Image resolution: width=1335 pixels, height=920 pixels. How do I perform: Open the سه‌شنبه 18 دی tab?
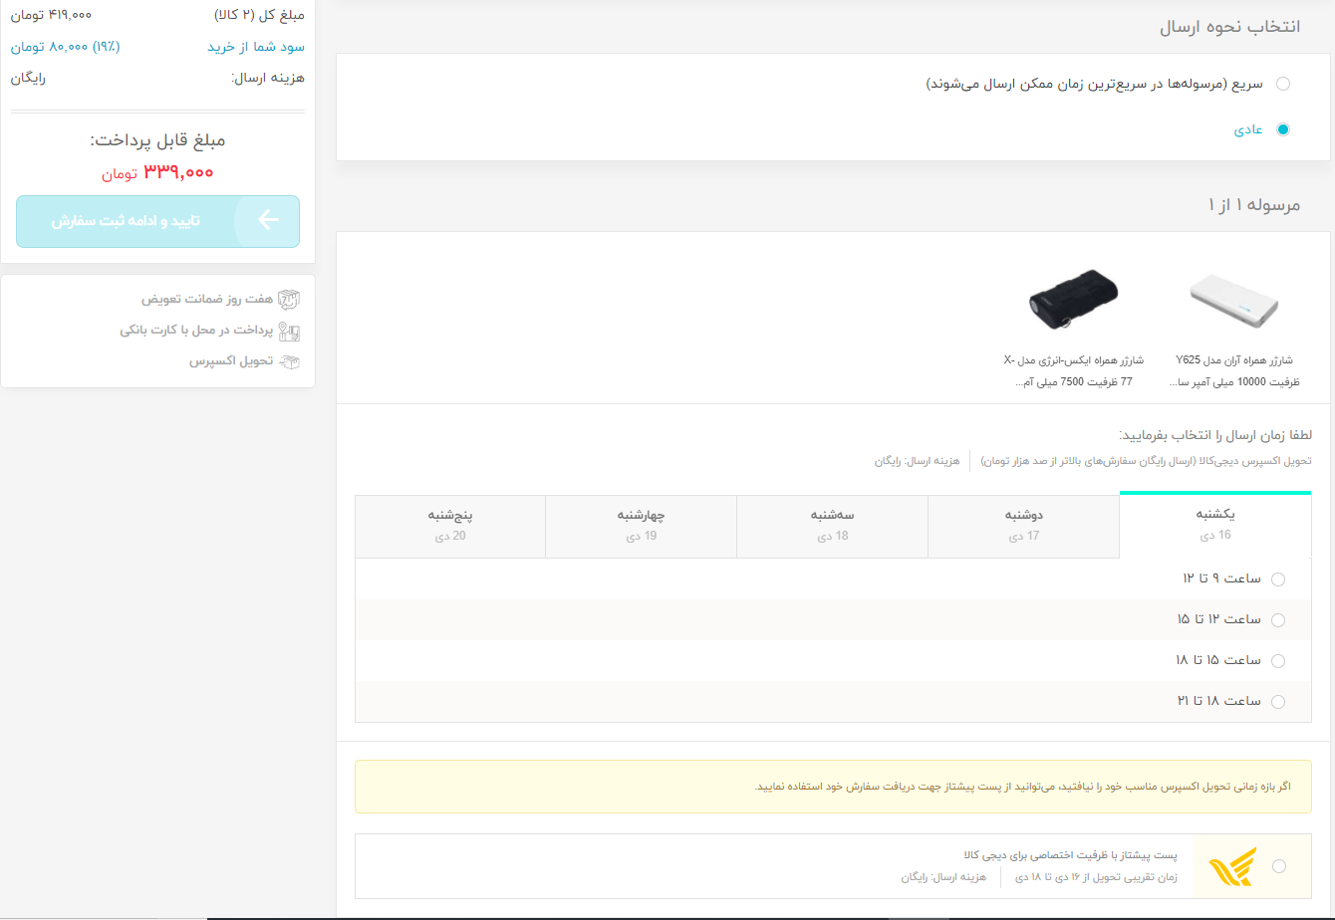tap(832, 526)
